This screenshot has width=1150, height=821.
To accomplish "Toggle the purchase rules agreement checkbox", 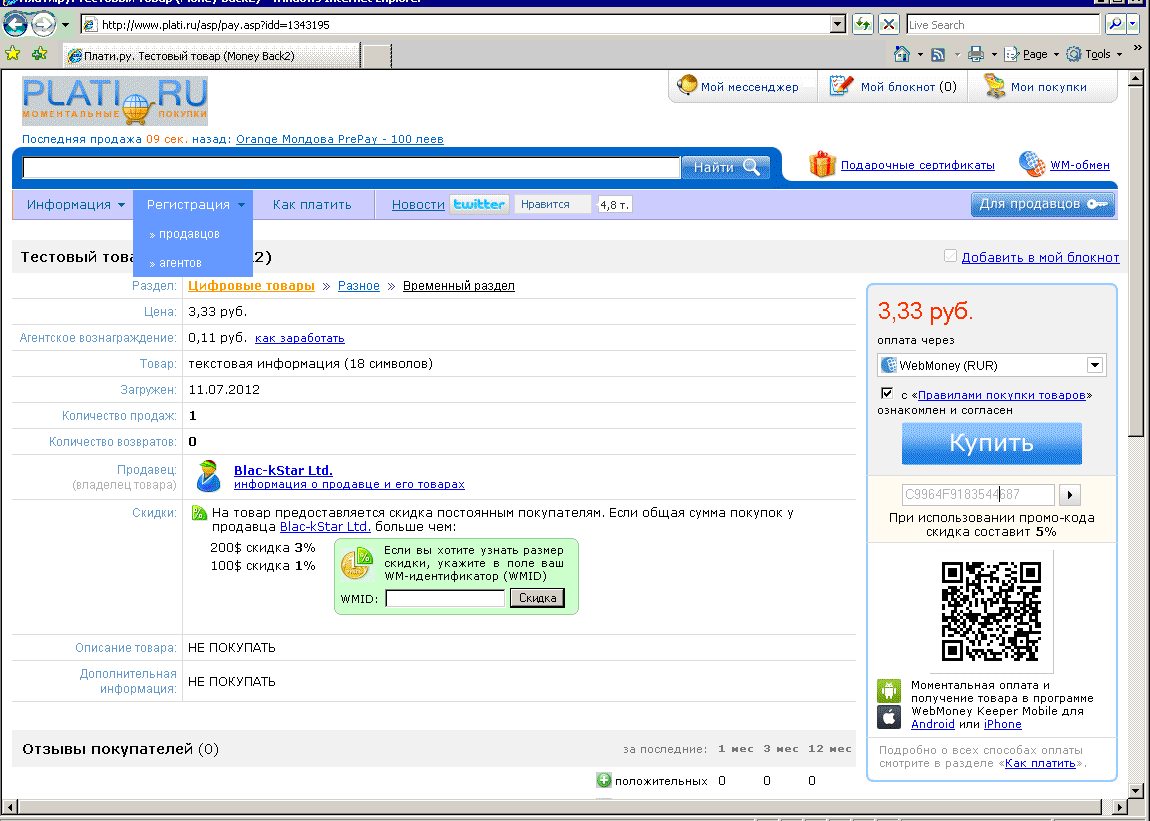I will pos(887,393).
